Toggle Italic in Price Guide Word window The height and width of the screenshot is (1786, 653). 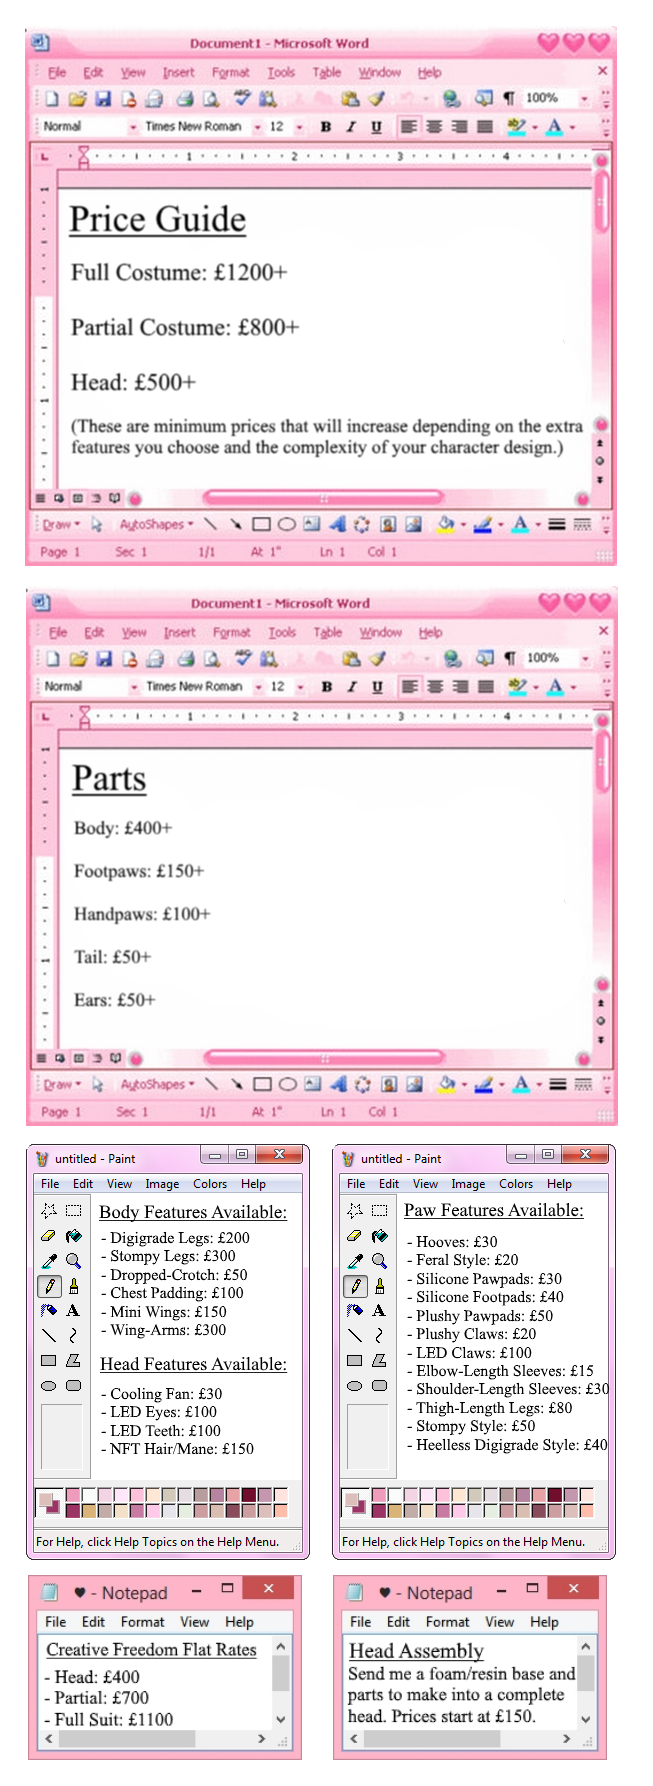[x=351, y=127]
